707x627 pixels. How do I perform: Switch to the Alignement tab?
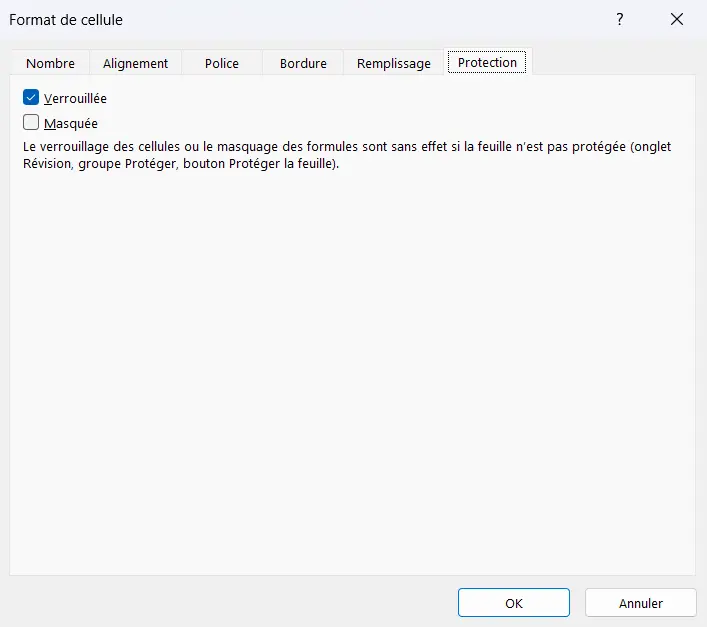135,63
